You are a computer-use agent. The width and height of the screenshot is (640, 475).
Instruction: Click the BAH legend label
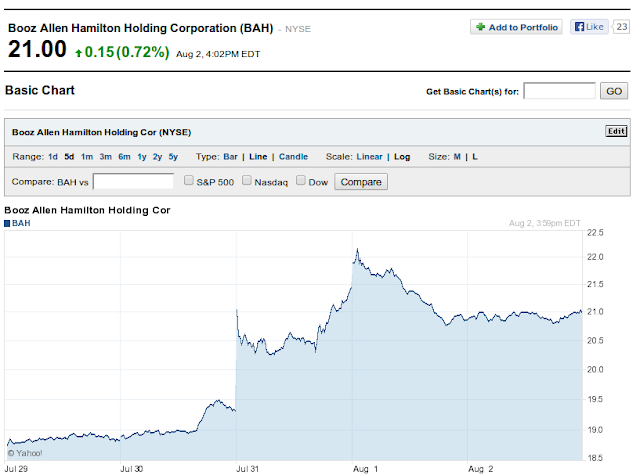(21, 223)
